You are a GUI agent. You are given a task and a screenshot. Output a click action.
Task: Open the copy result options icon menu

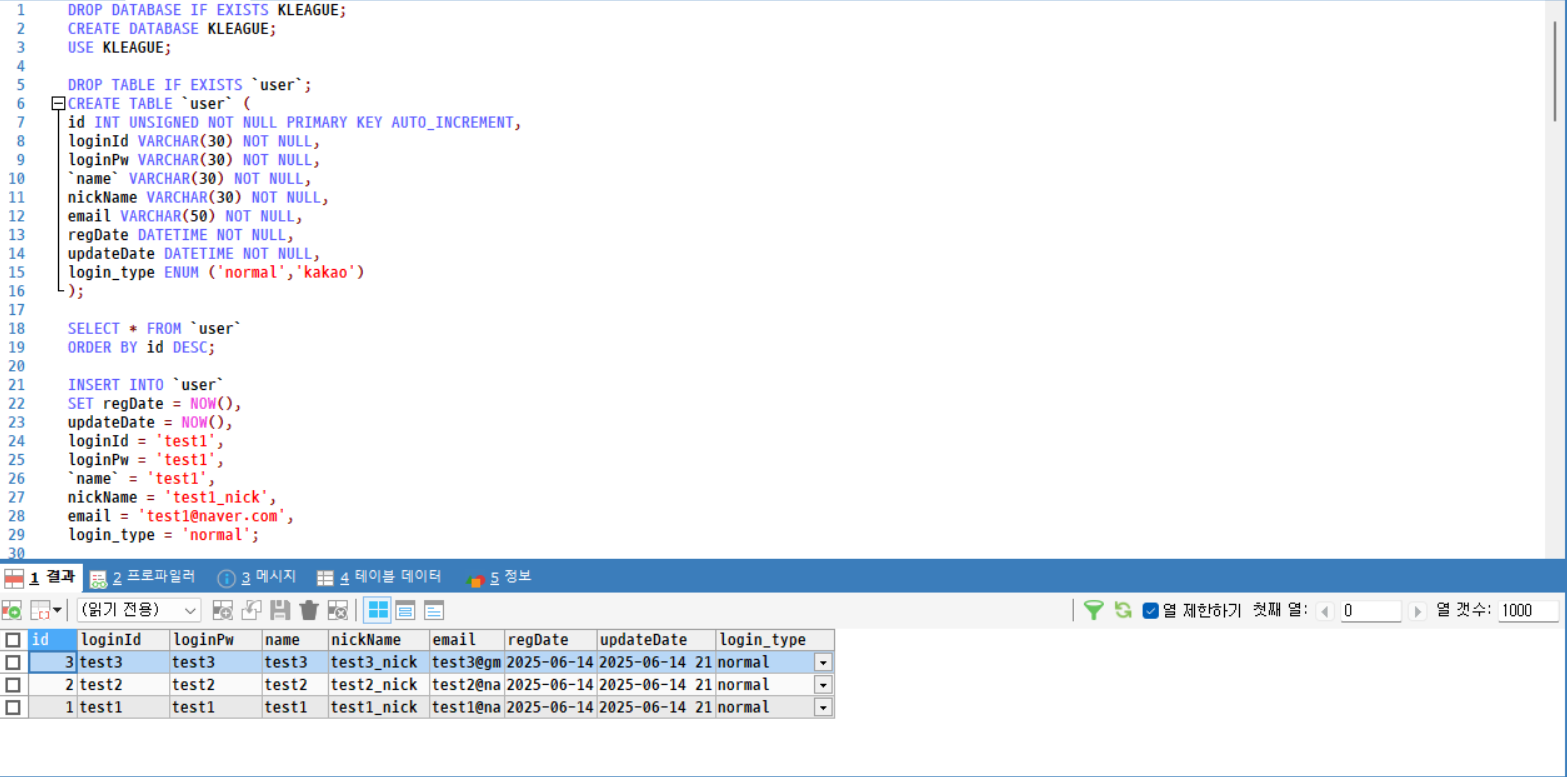46,610
